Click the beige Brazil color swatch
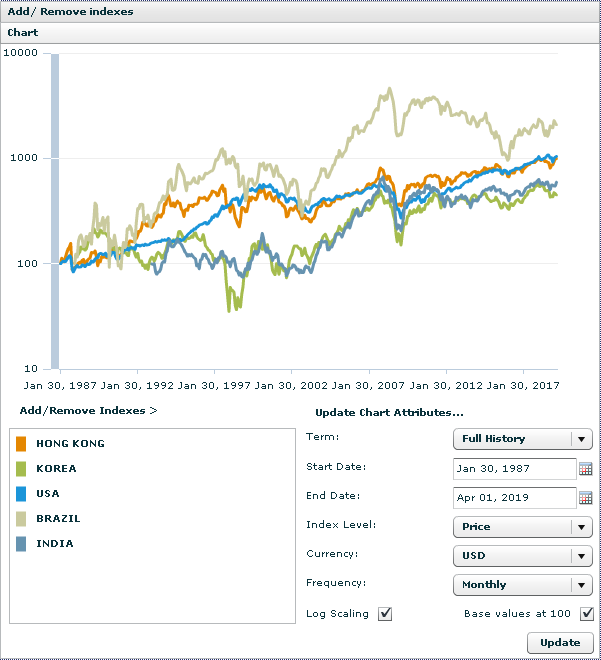The height and width of the screenshot is (660, 601). [22, 518]
